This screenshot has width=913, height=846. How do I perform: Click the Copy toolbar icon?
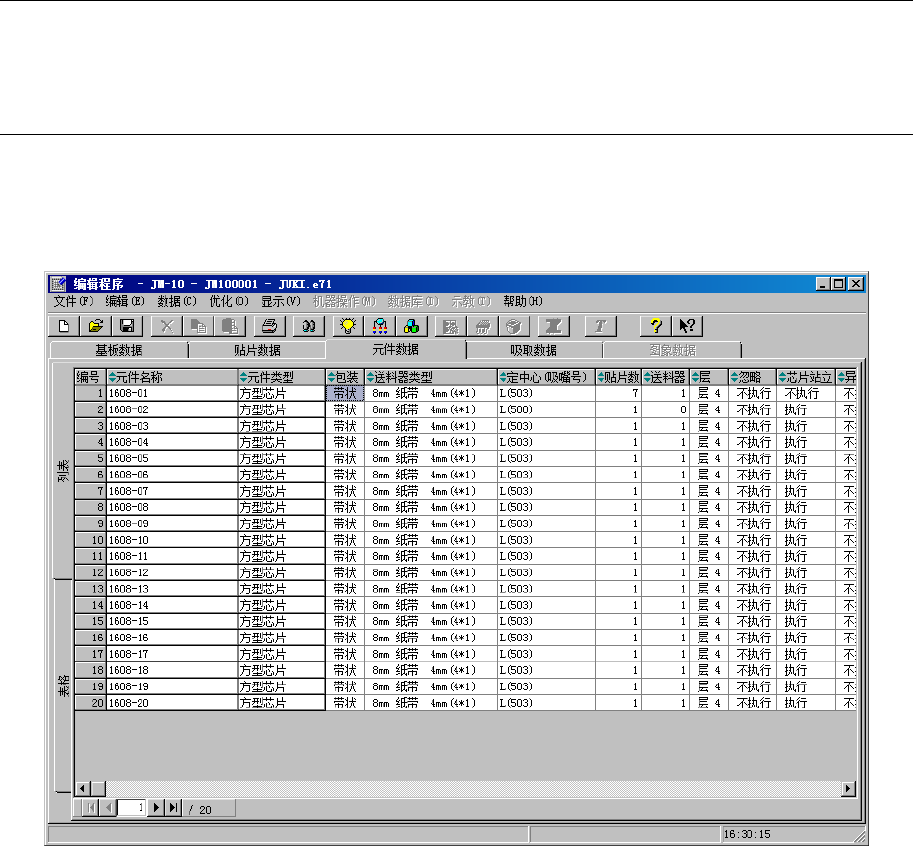tap(199, 326)
